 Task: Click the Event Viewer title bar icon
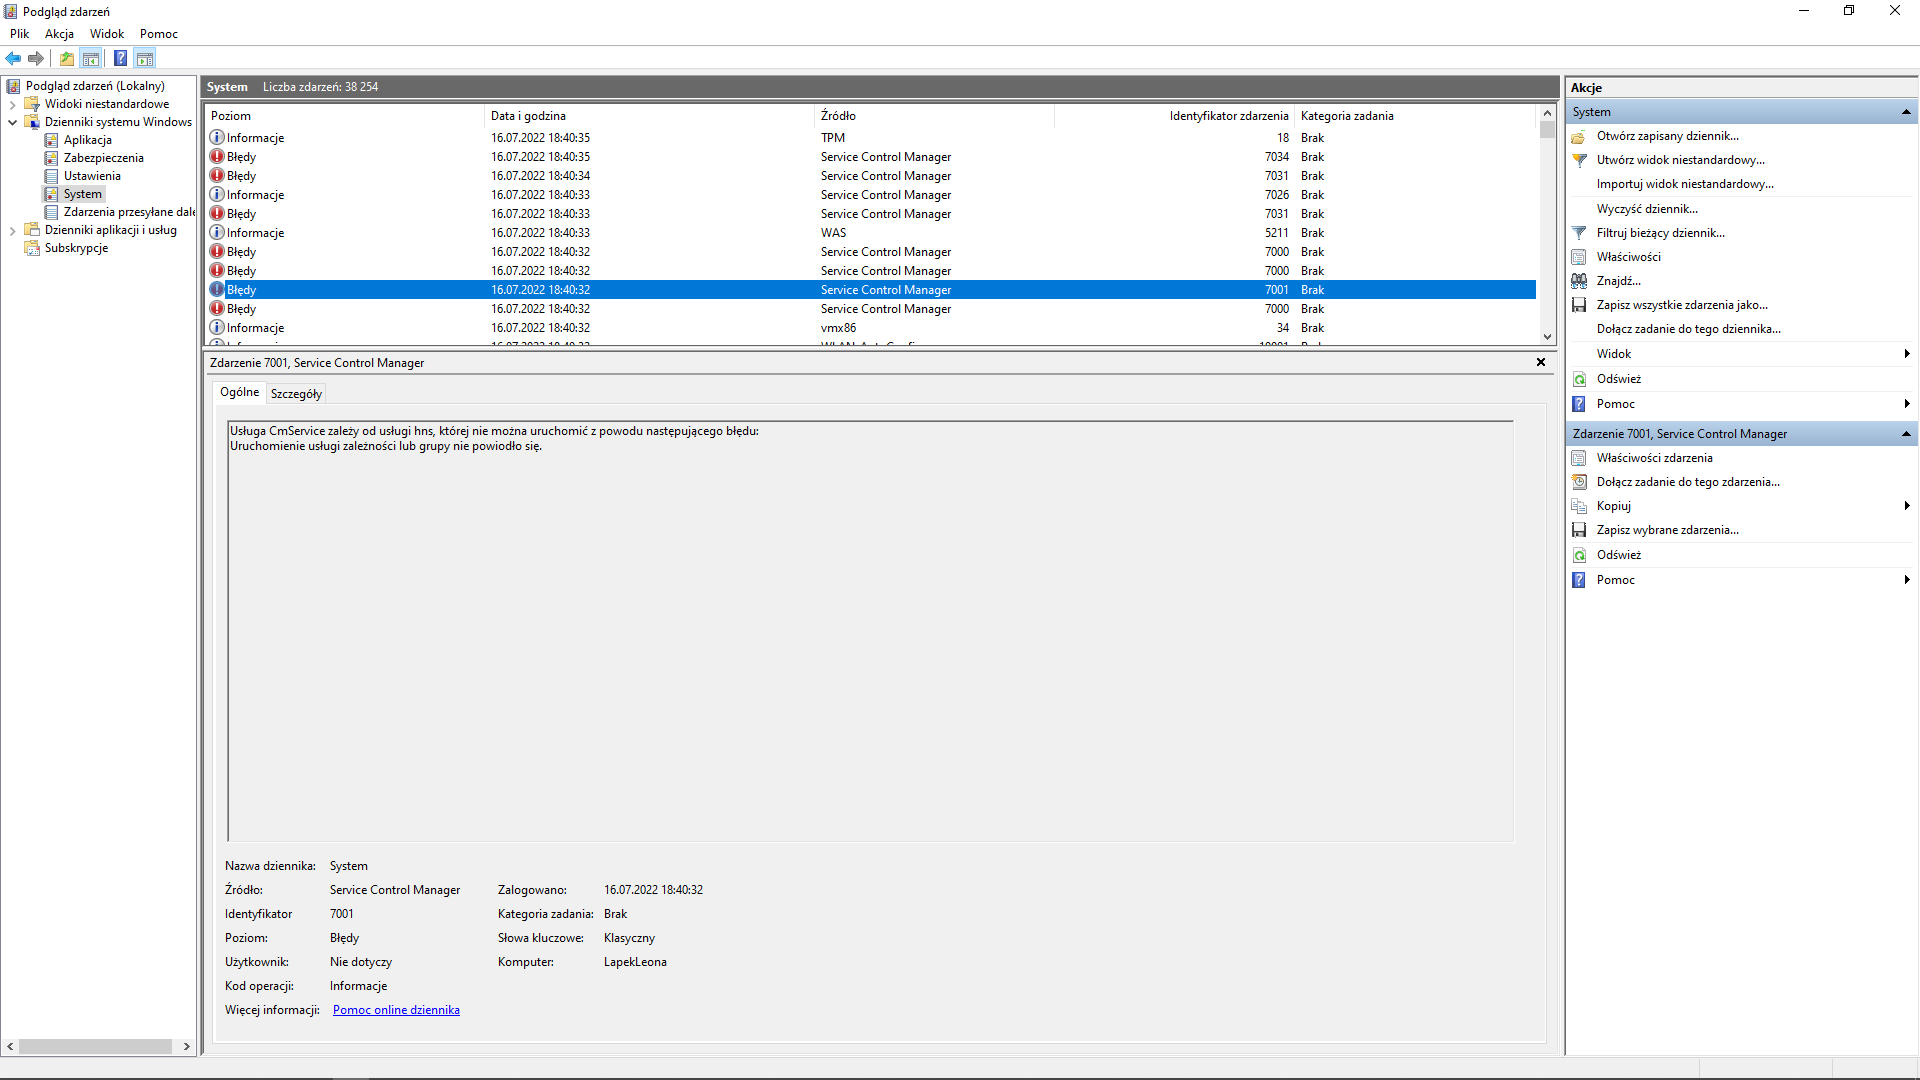(x=11, y=11)
